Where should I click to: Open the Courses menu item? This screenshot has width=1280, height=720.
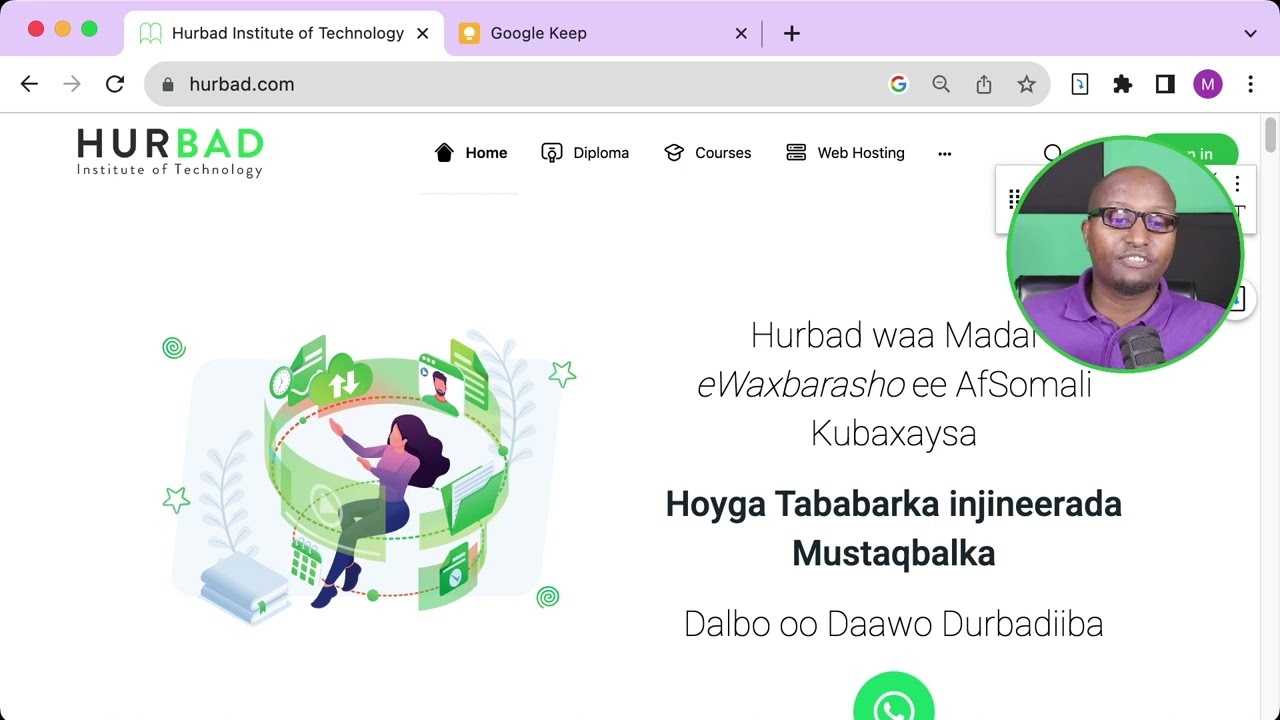click(707, 153)
